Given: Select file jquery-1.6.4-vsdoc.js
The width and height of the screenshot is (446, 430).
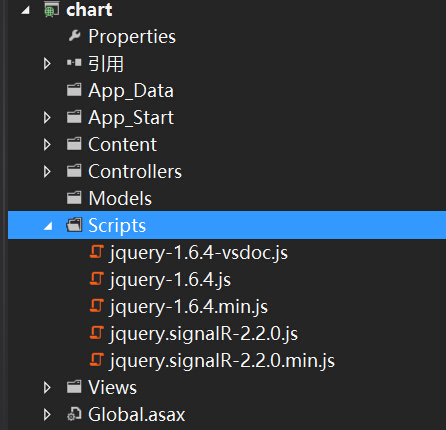Looking at the screenshot, I should [x=199, y=253].
